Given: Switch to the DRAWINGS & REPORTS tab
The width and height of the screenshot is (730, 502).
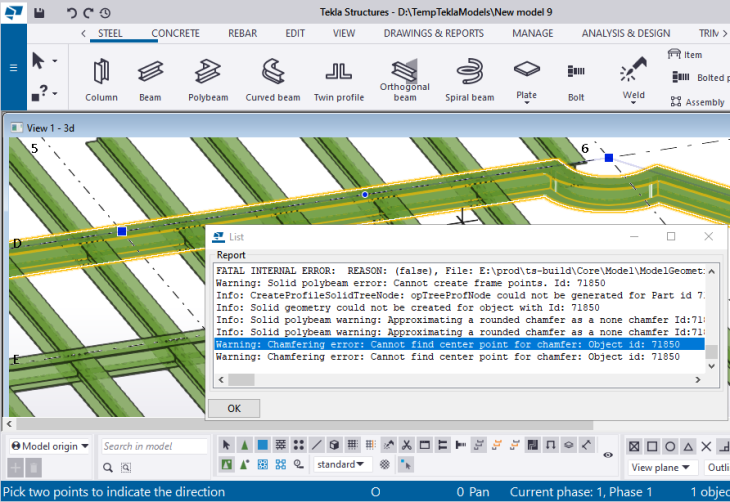Looking at the screenshot, I should click(x=434, y=34).
